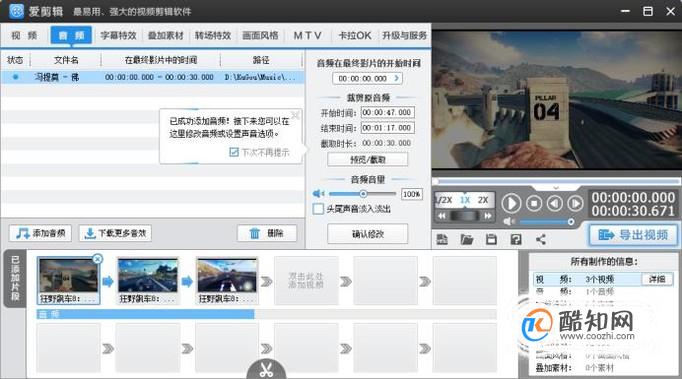Open the 卡拉OK tab

355,36
